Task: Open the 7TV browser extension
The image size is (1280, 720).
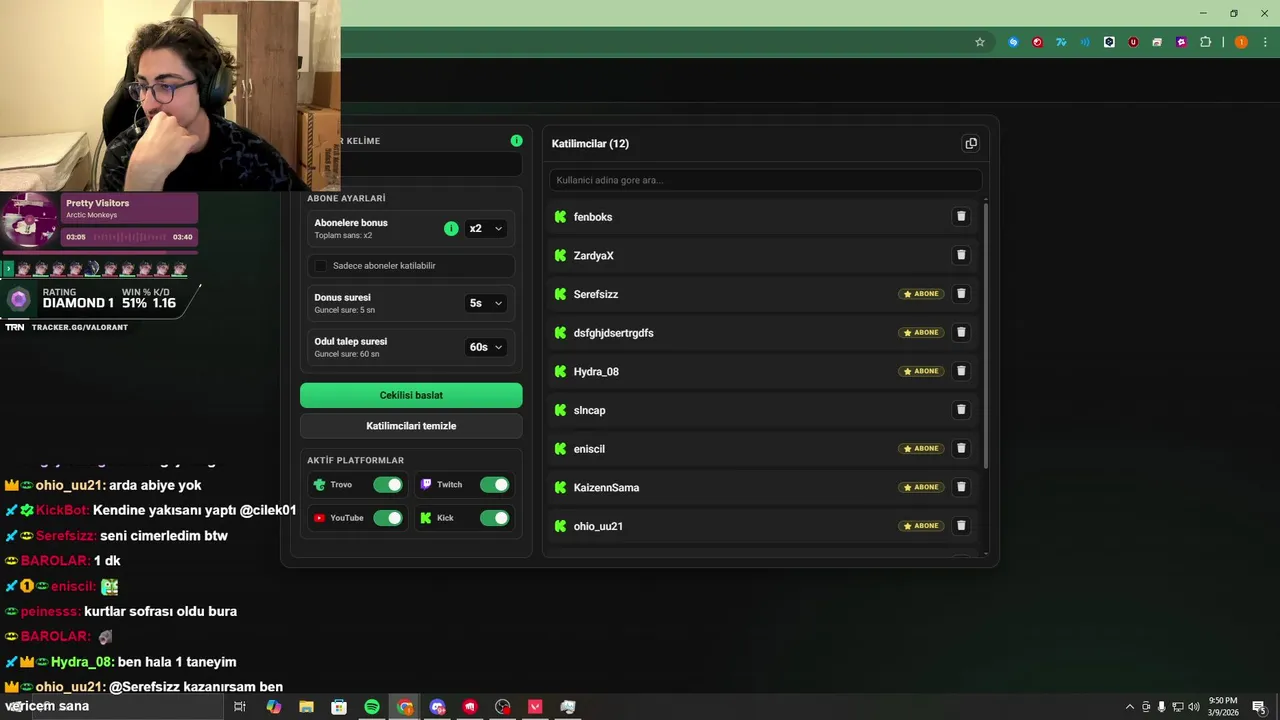Action: [x=1061, y=42]
